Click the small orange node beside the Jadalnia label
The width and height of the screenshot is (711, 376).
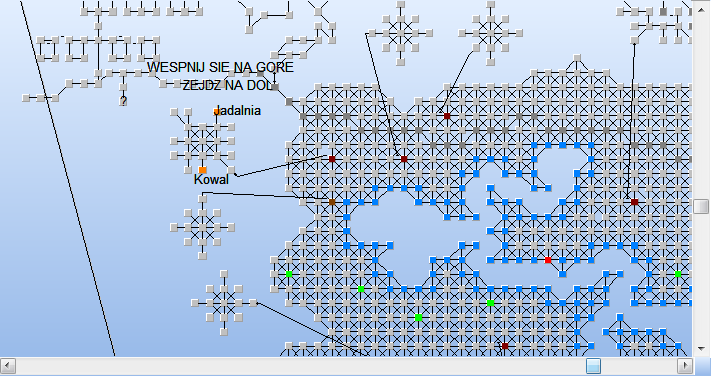[x=217, y=112]
